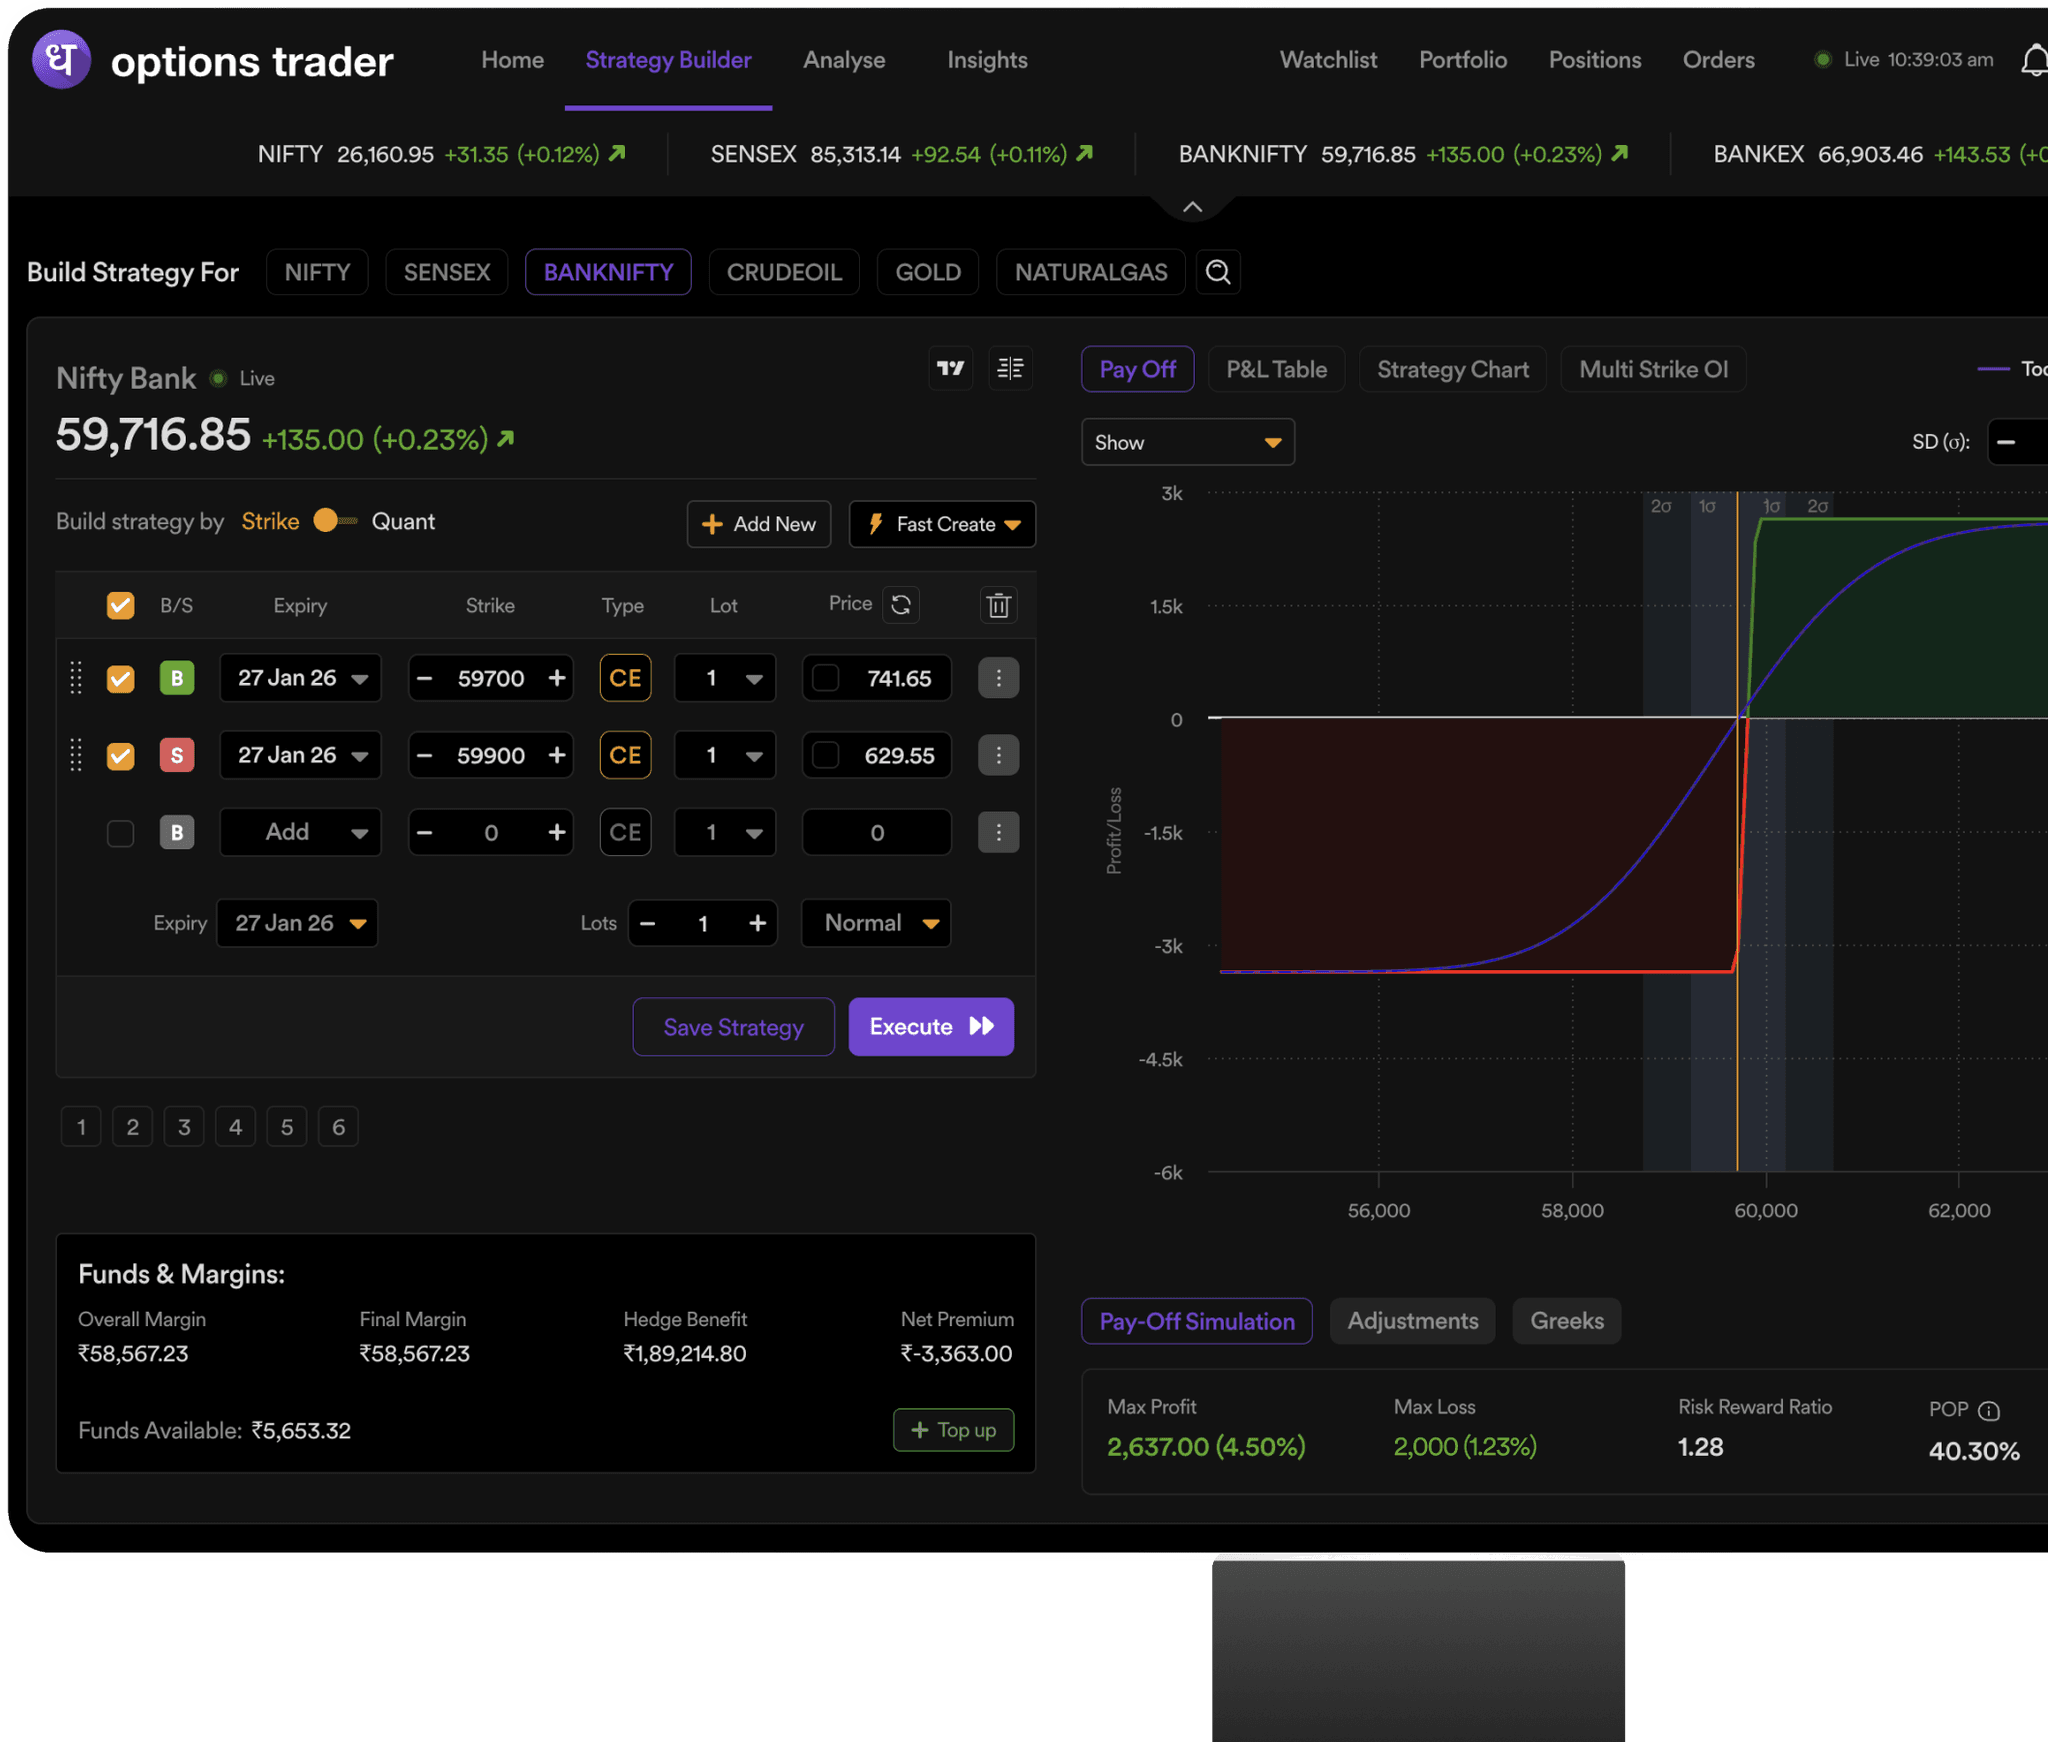
Task: Toggle the select-all legs checkbox
Action: 120,605
